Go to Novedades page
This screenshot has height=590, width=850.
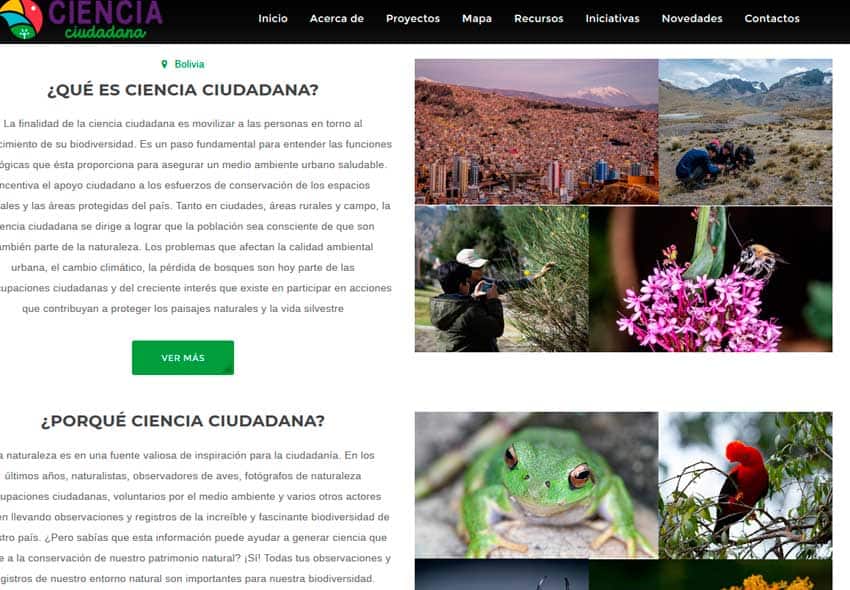click(x=692, y=18)
